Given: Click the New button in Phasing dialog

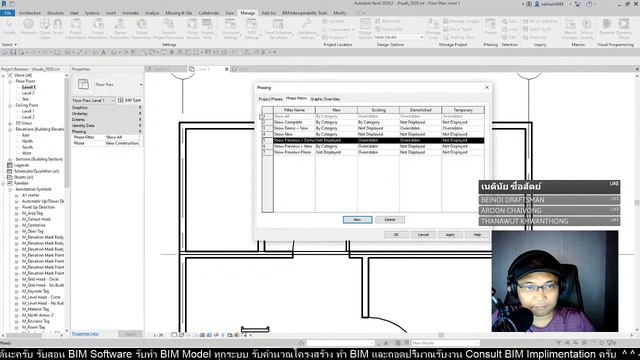Looking at the screenshot, I should coord(357,220).
